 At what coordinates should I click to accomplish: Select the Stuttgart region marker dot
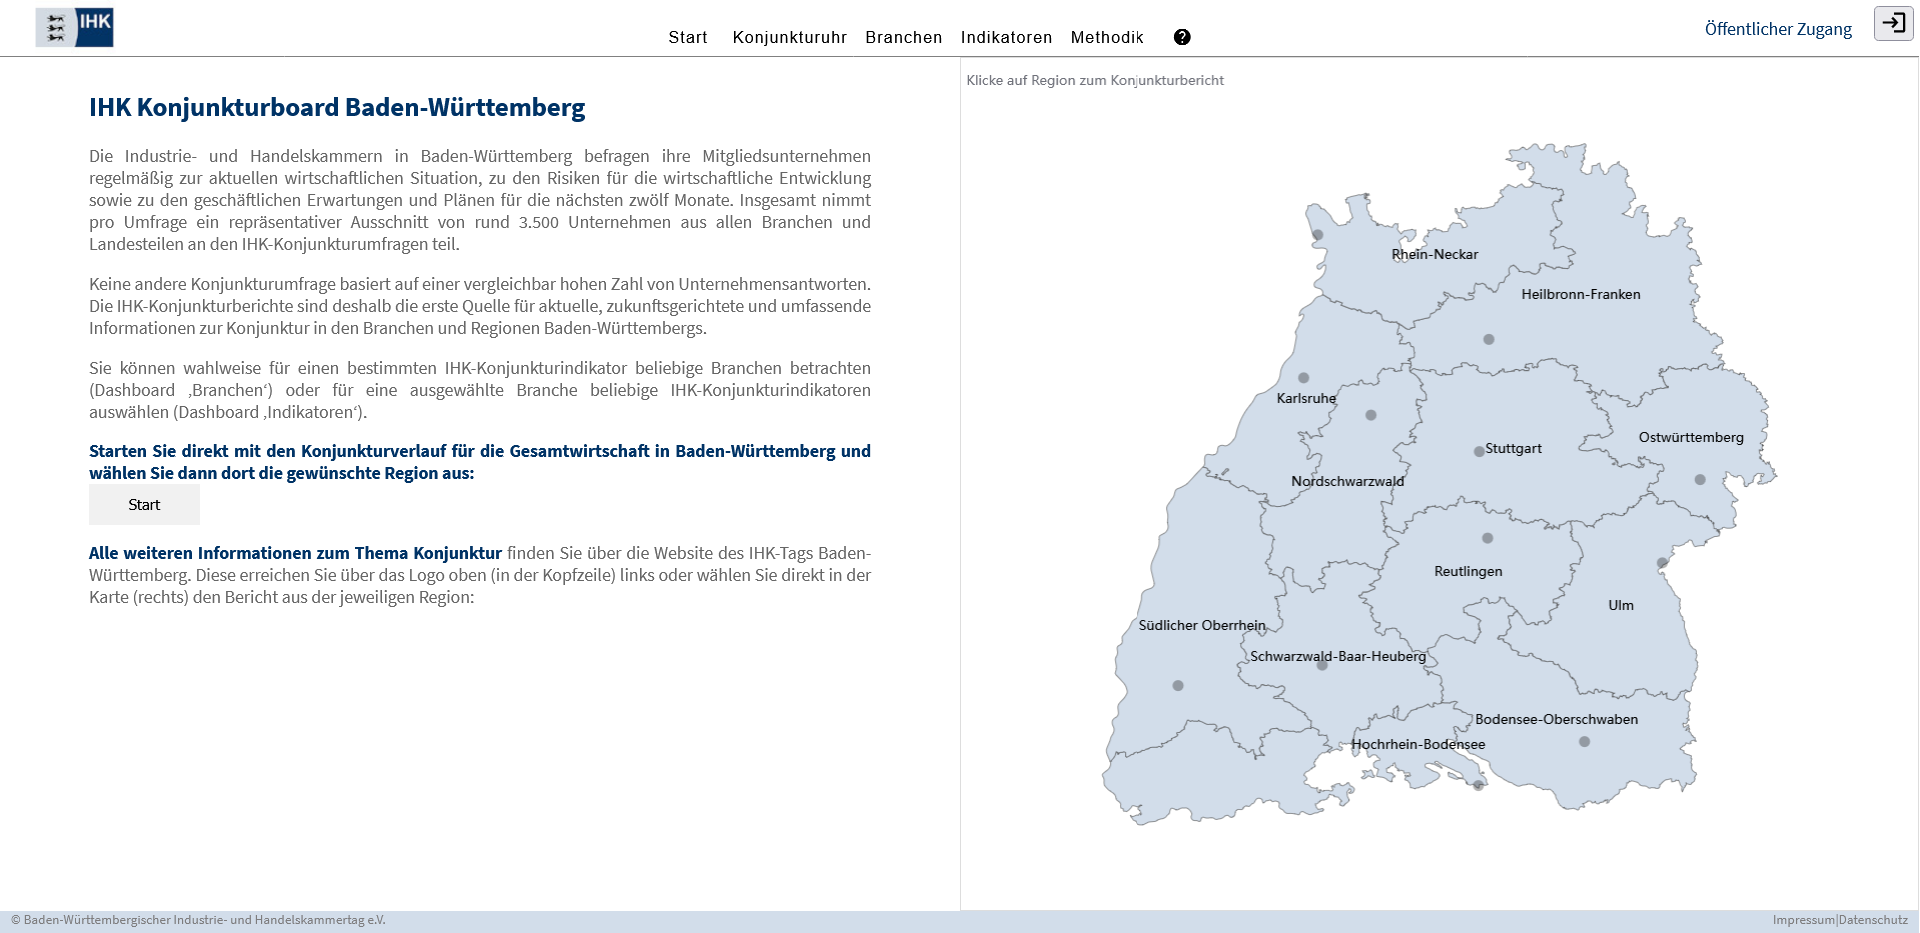(1479, 452)
